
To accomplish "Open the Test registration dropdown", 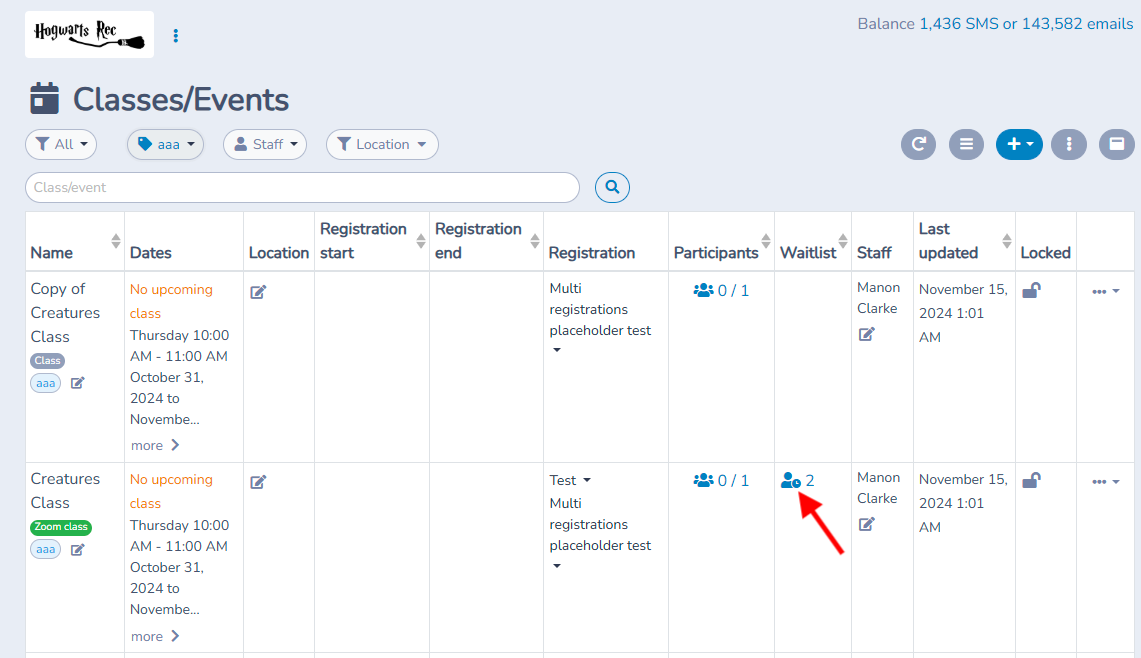I will pyautogui.click(x=570, y=480).
